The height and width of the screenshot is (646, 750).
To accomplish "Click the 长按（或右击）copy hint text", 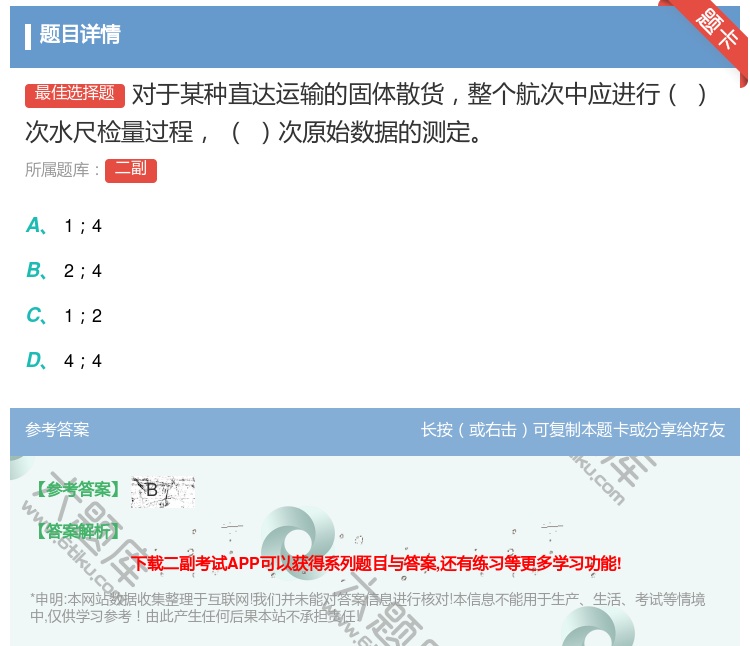I will (x=573, y=429).
